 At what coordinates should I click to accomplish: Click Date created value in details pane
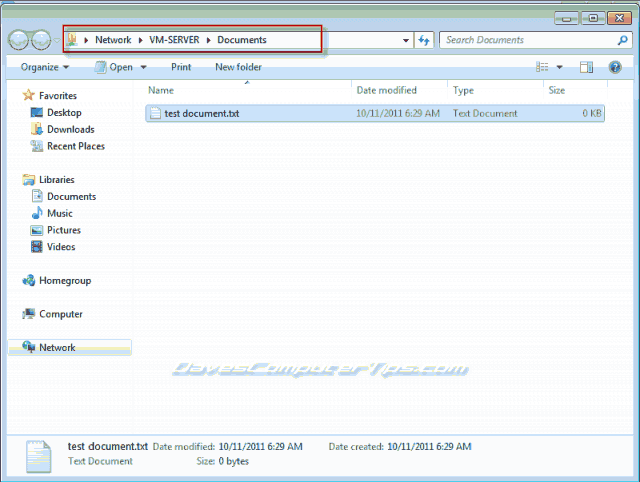[429, 446]
